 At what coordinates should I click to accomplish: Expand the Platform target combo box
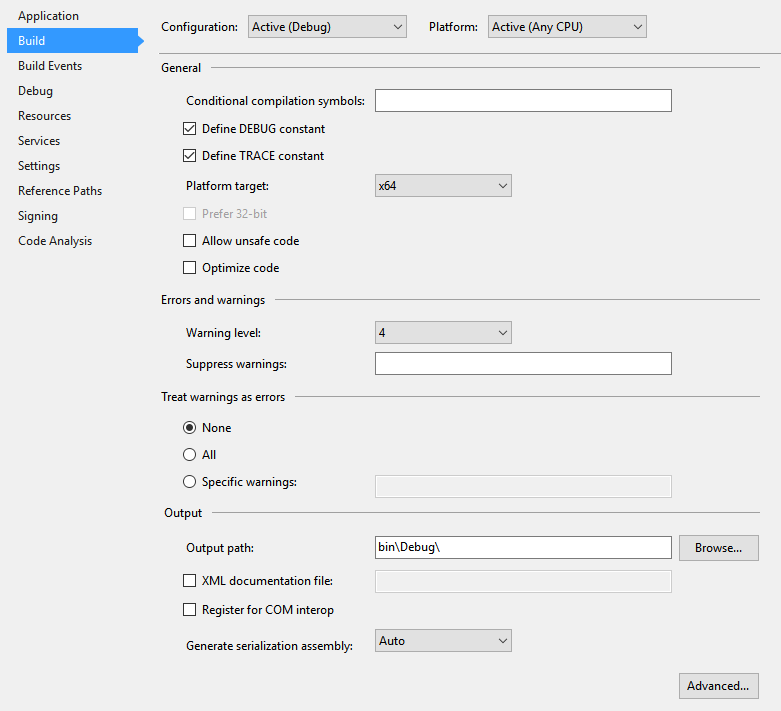coord(443,186)
